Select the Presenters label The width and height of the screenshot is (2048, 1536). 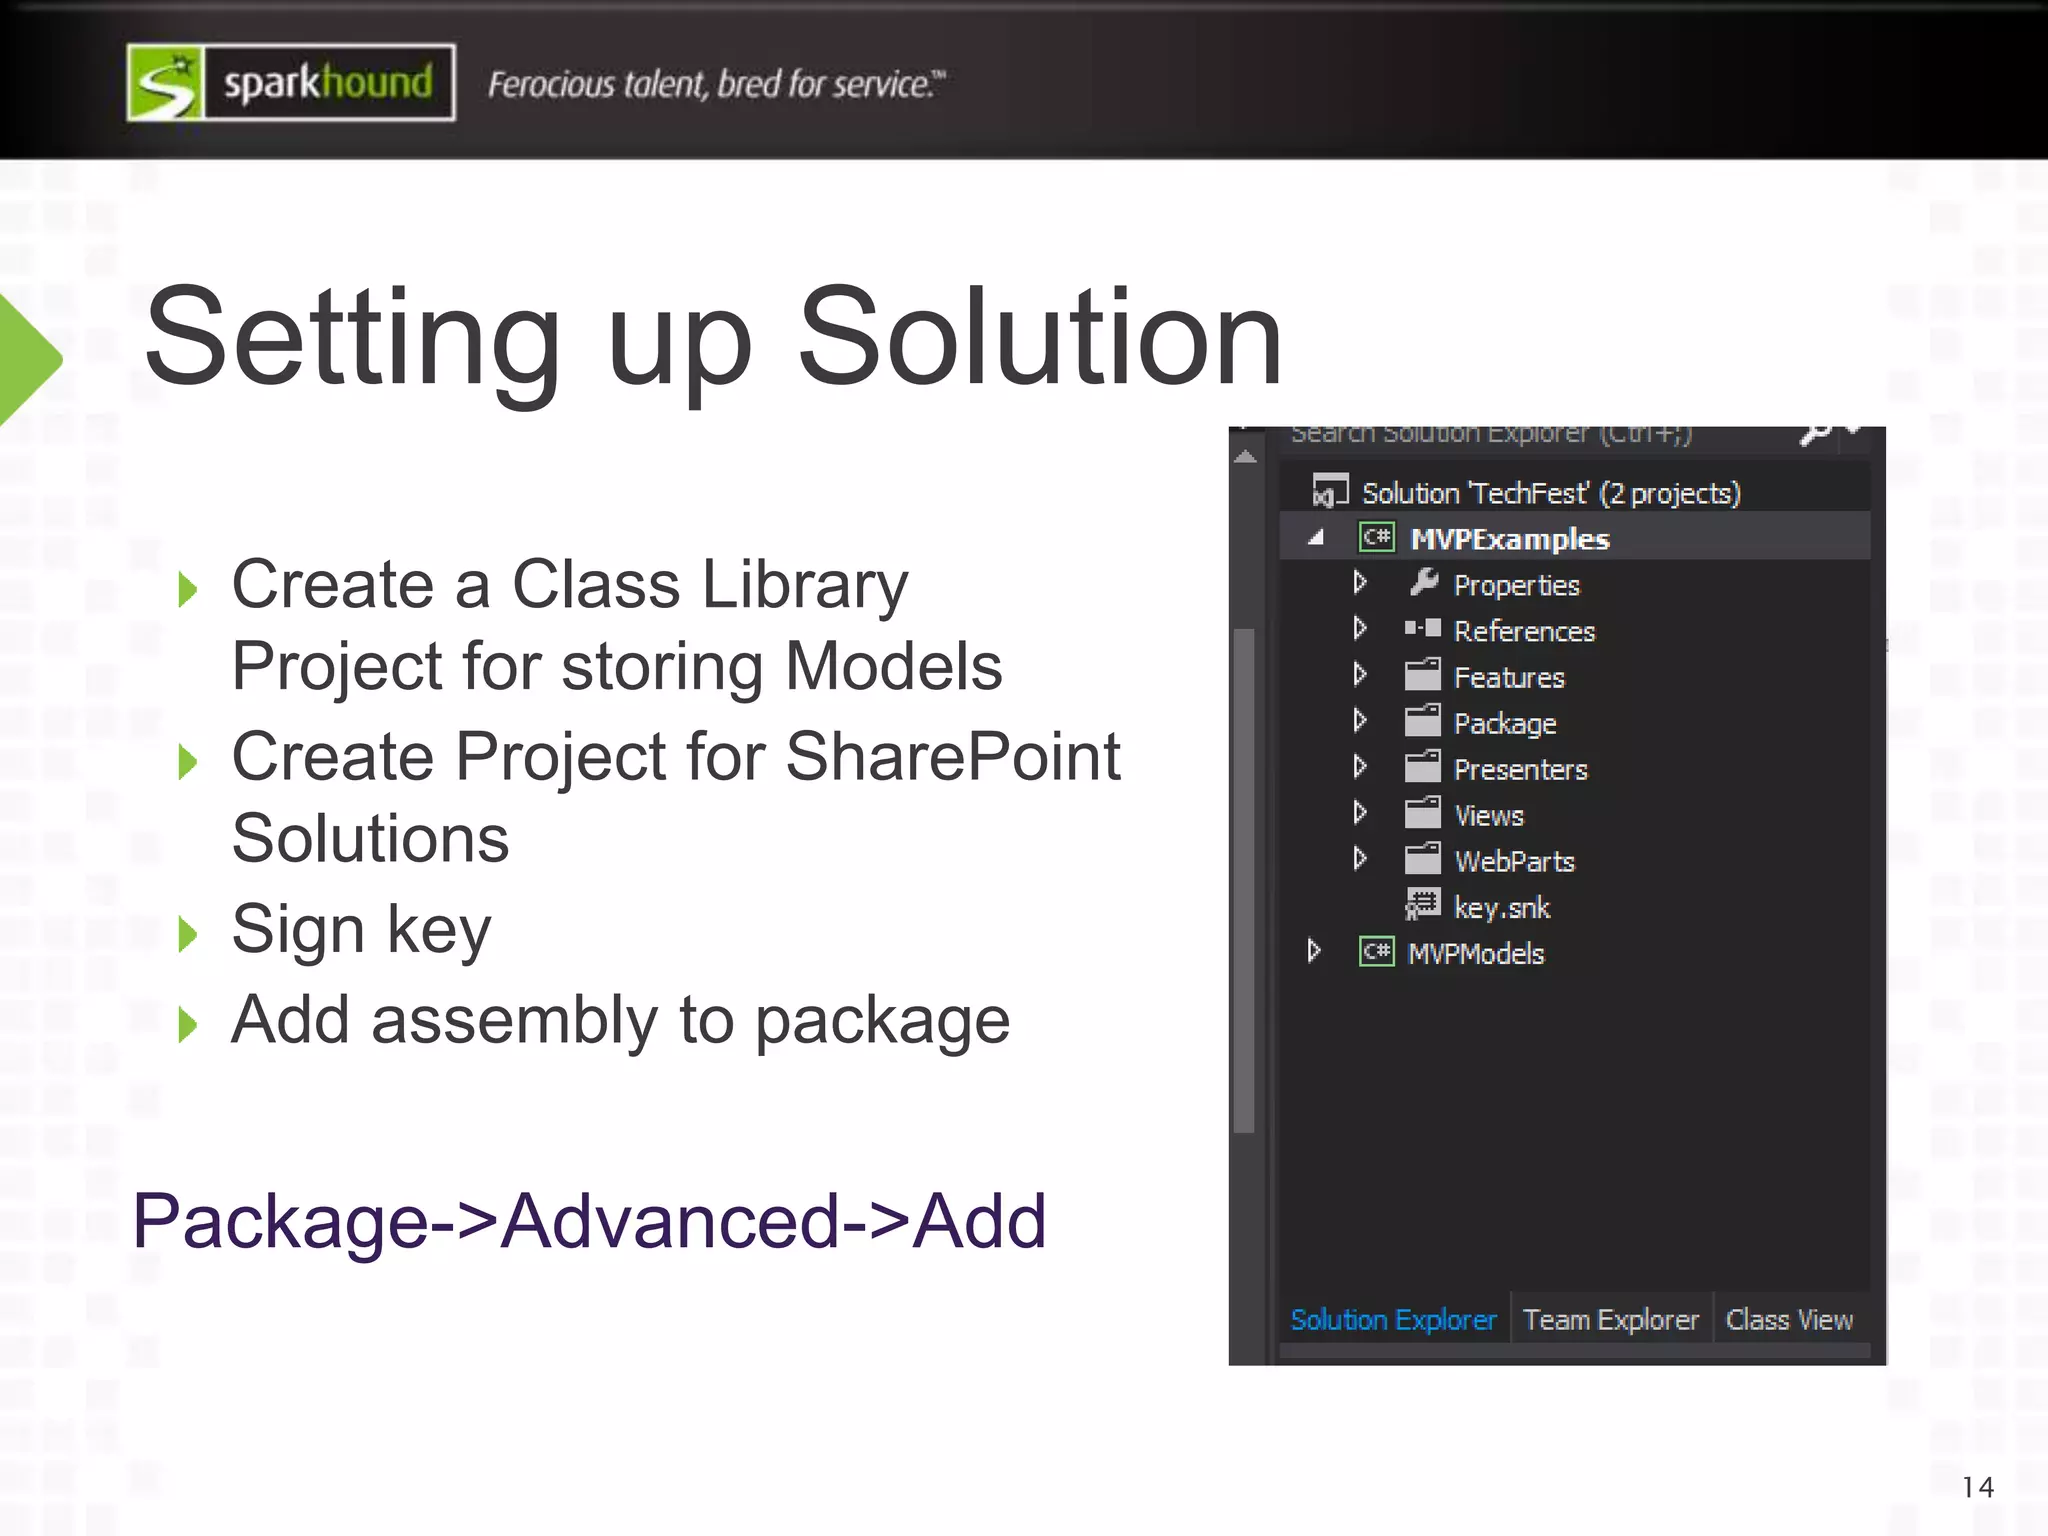coord(1520,769)
